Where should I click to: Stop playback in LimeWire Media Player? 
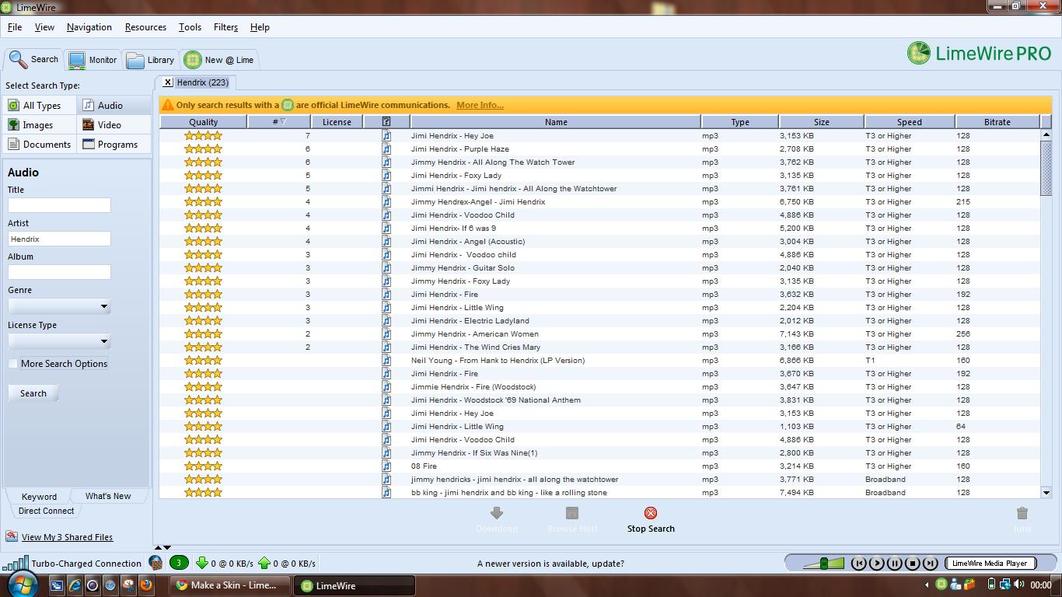(912, 563)
